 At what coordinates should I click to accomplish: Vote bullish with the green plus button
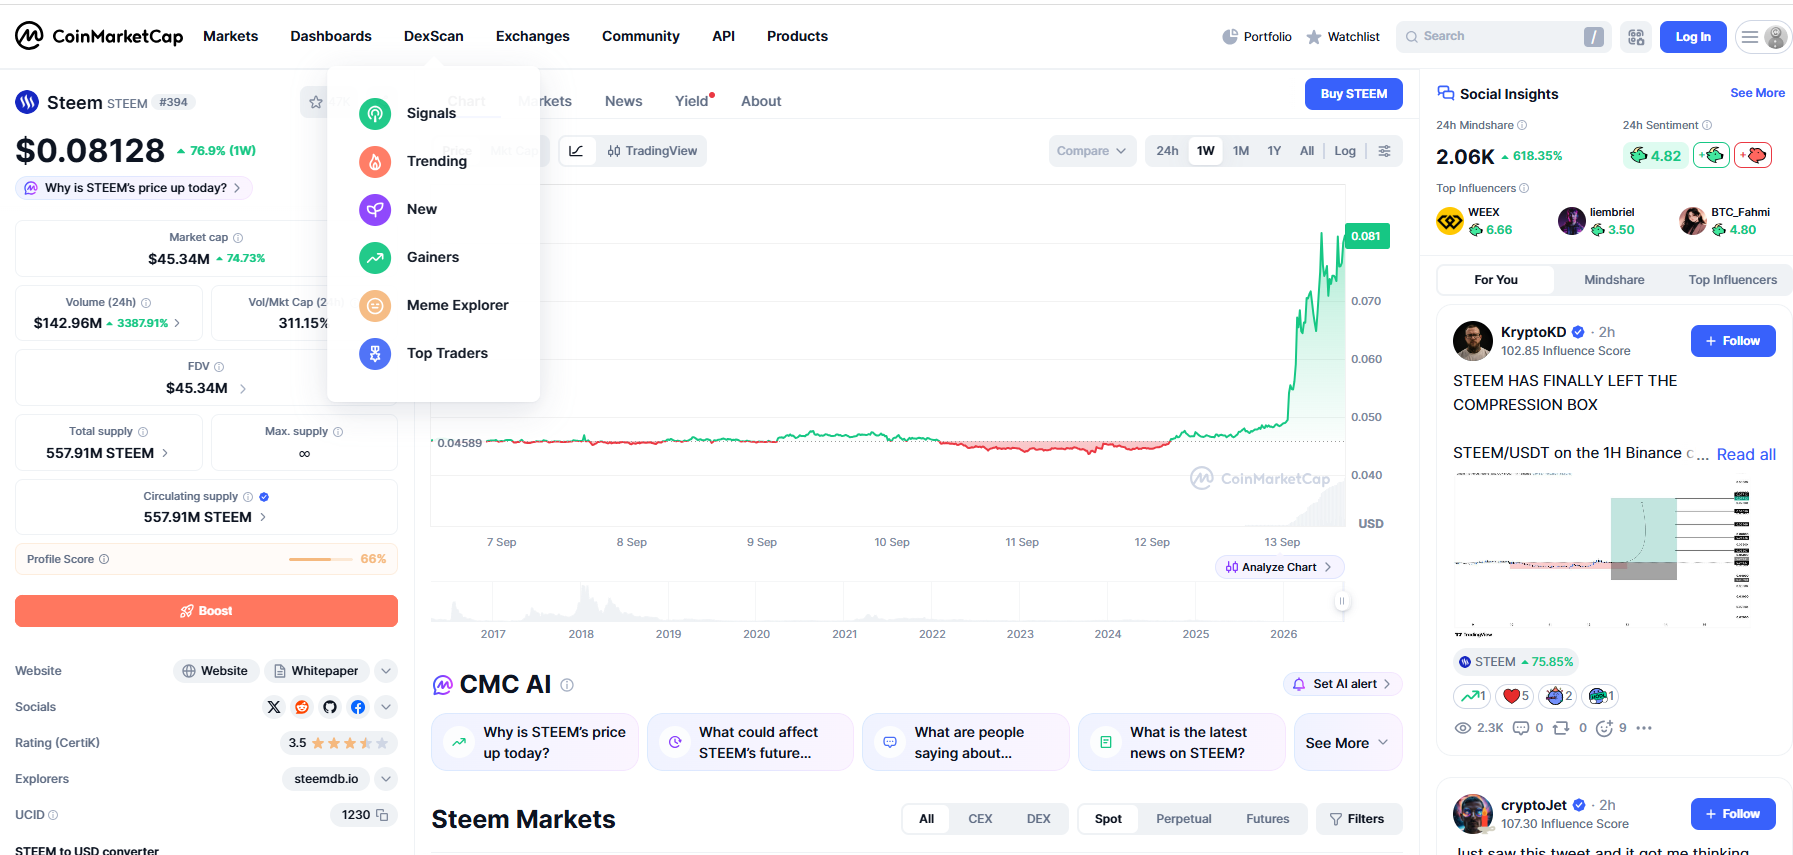(1711, 155)
